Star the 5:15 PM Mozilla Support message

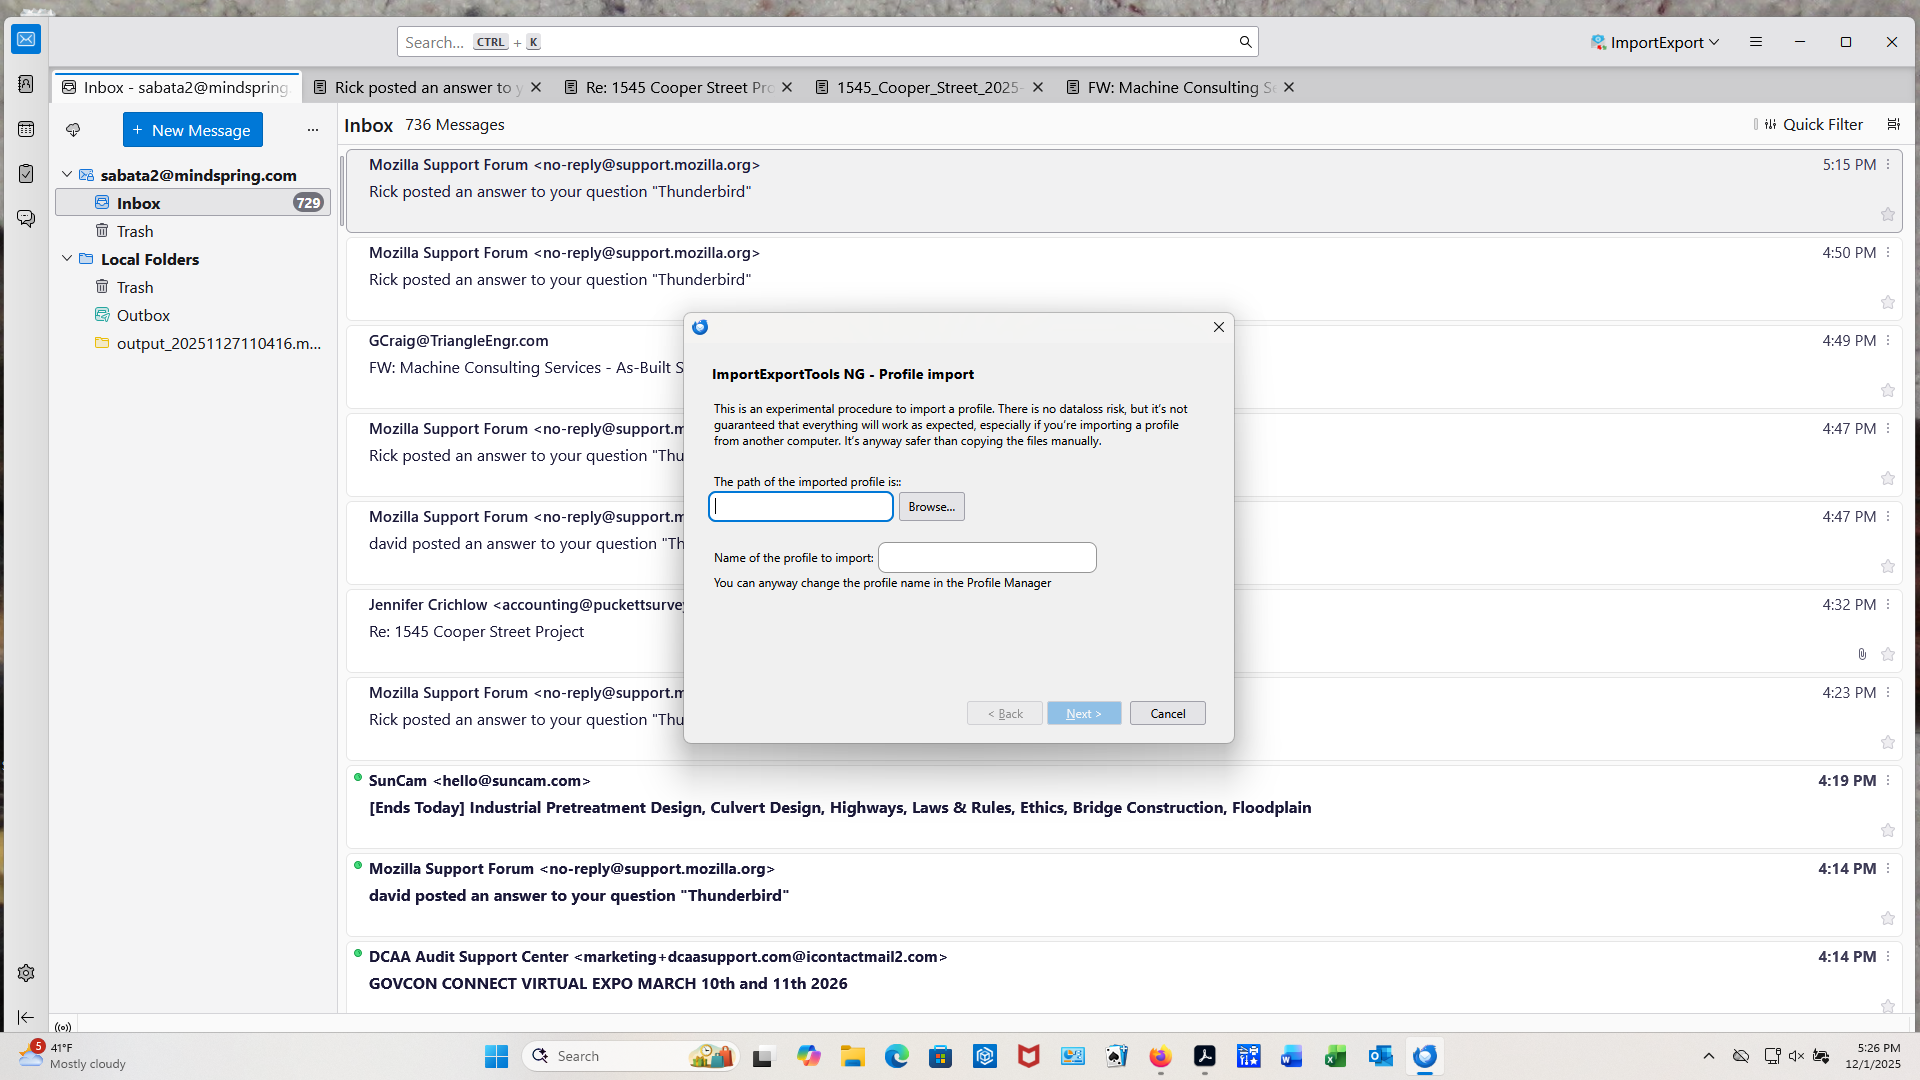[x=1887, y=215]
